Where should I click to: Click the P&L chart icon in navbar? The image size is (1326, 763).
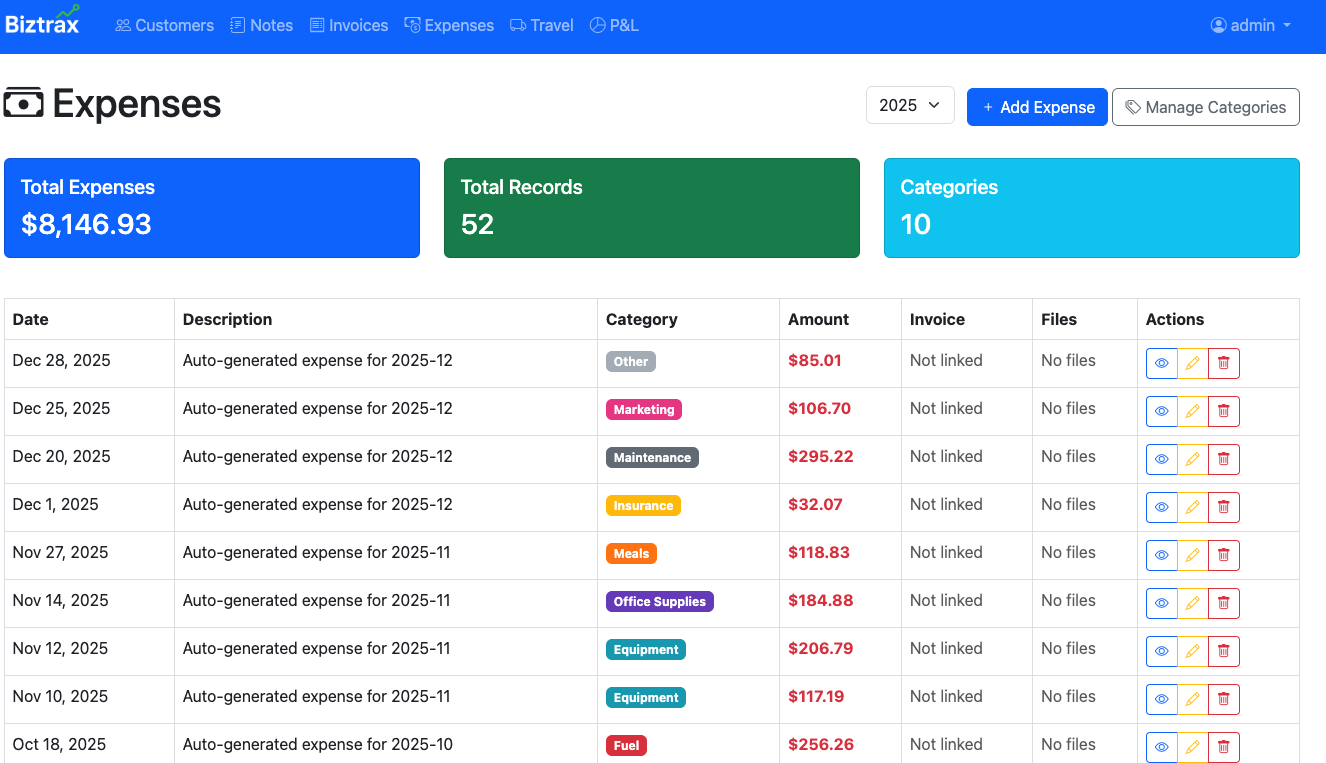pos(597,25)
